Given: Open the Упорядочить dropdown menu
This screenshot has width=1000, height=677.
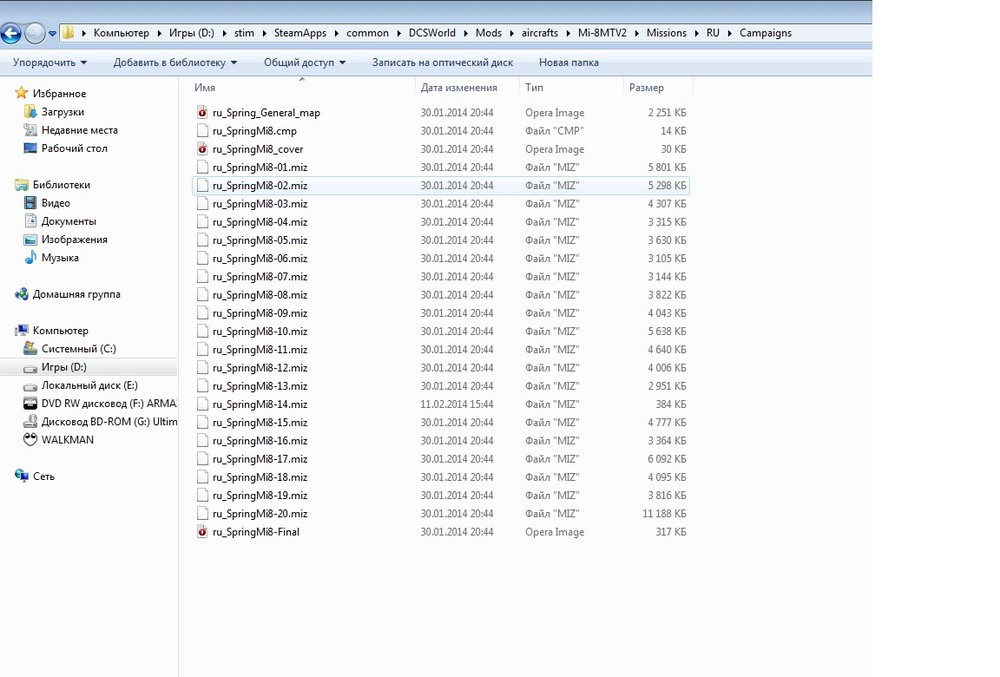Looking at the screenshot, I should (49, 62).
